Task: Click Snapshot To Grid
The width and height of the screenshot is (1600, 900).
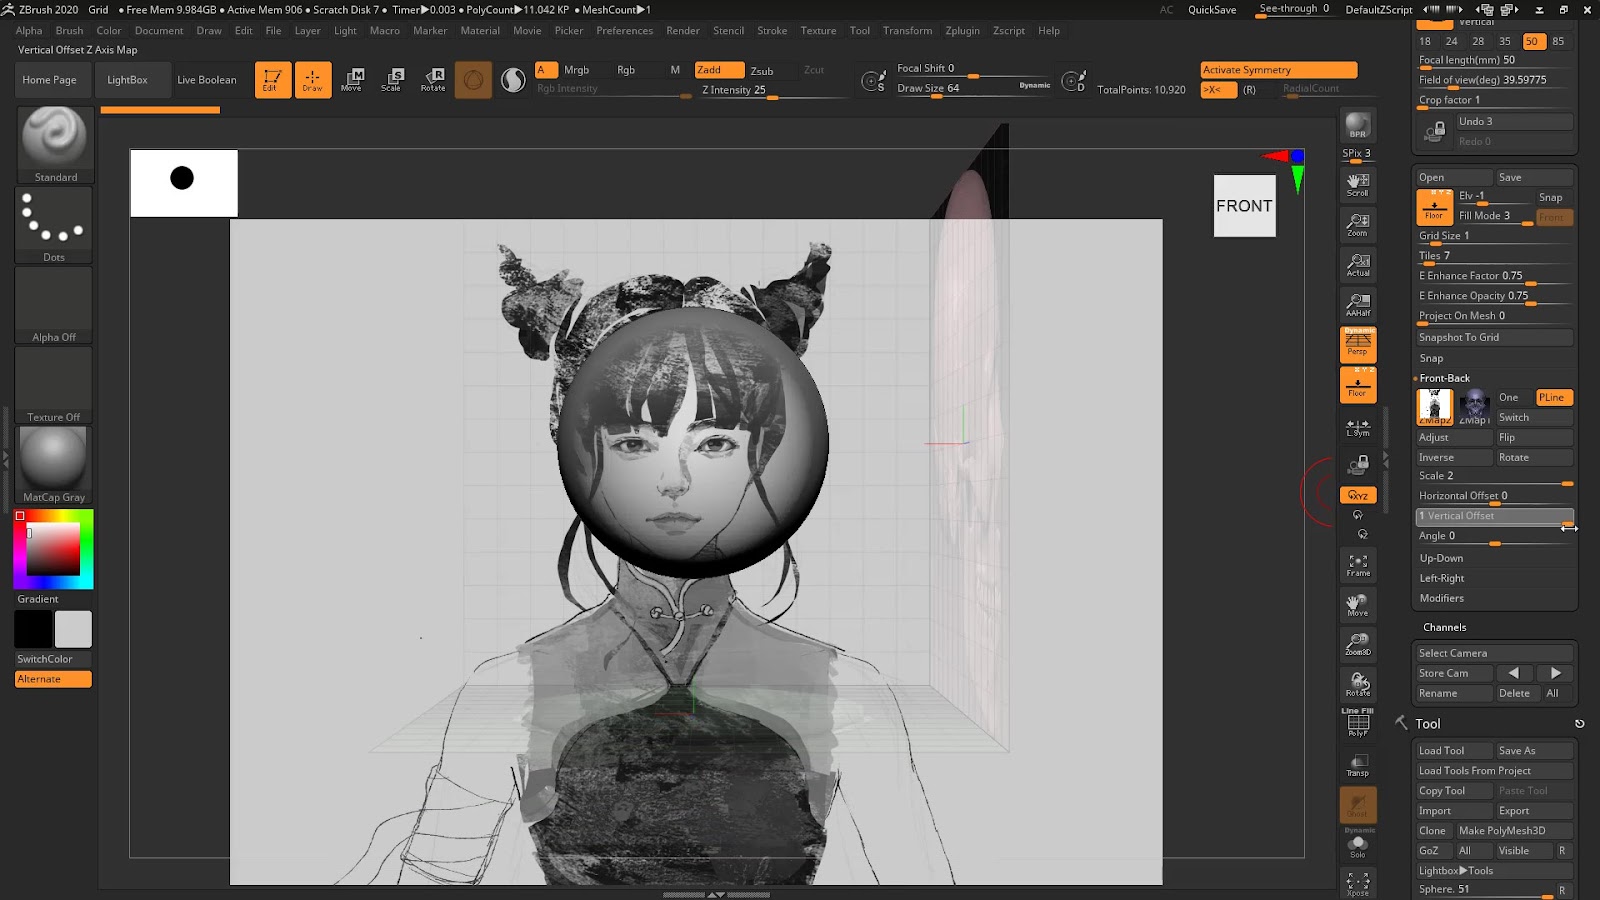Action: [x=1494, y=338]
